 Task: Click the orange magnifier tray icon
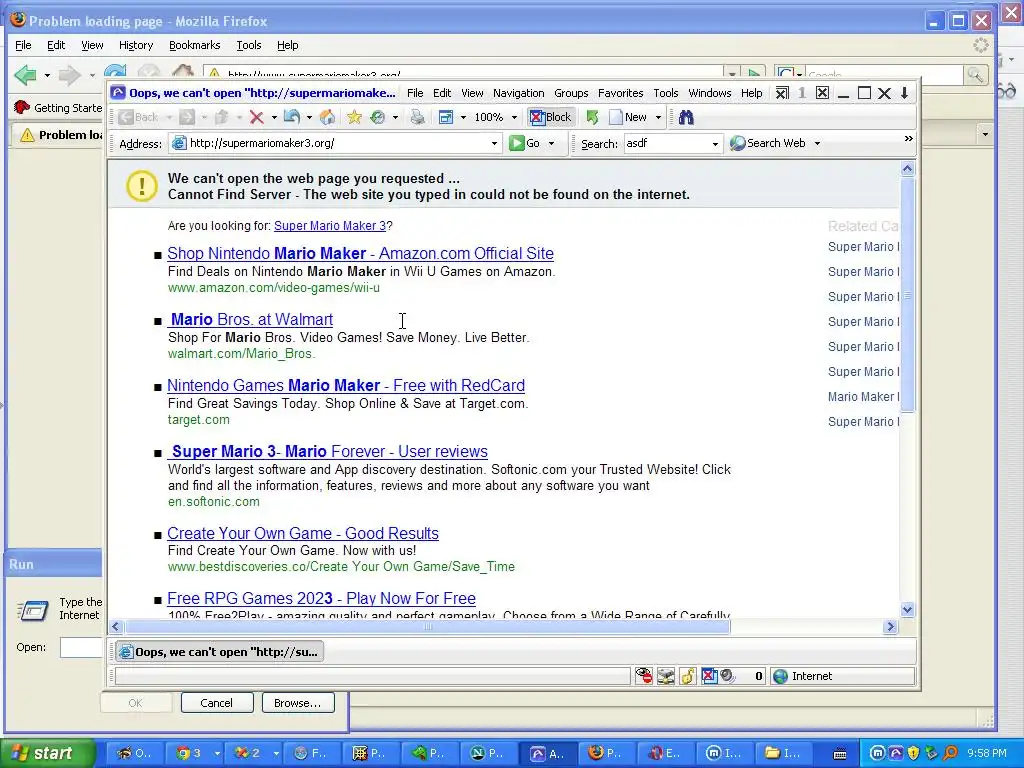coord(950,754)
